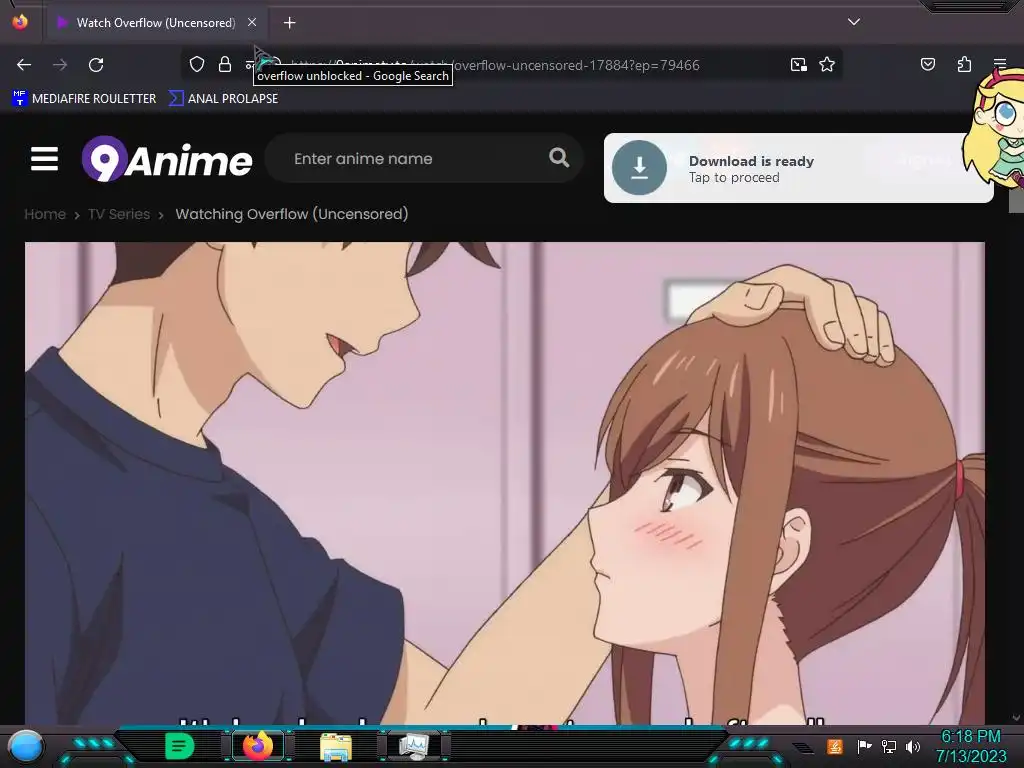1024x768 pixels.
Task: Go to Home breadcrumb link
Action: tap(45, 214)
